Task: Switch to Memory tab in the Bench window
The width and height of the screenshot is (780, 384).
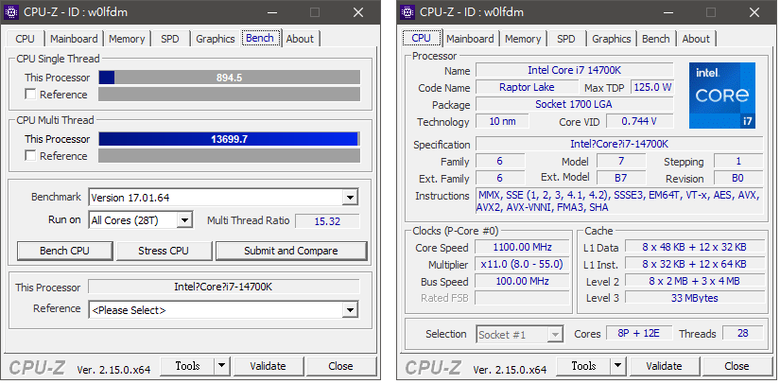Action: 126,39
